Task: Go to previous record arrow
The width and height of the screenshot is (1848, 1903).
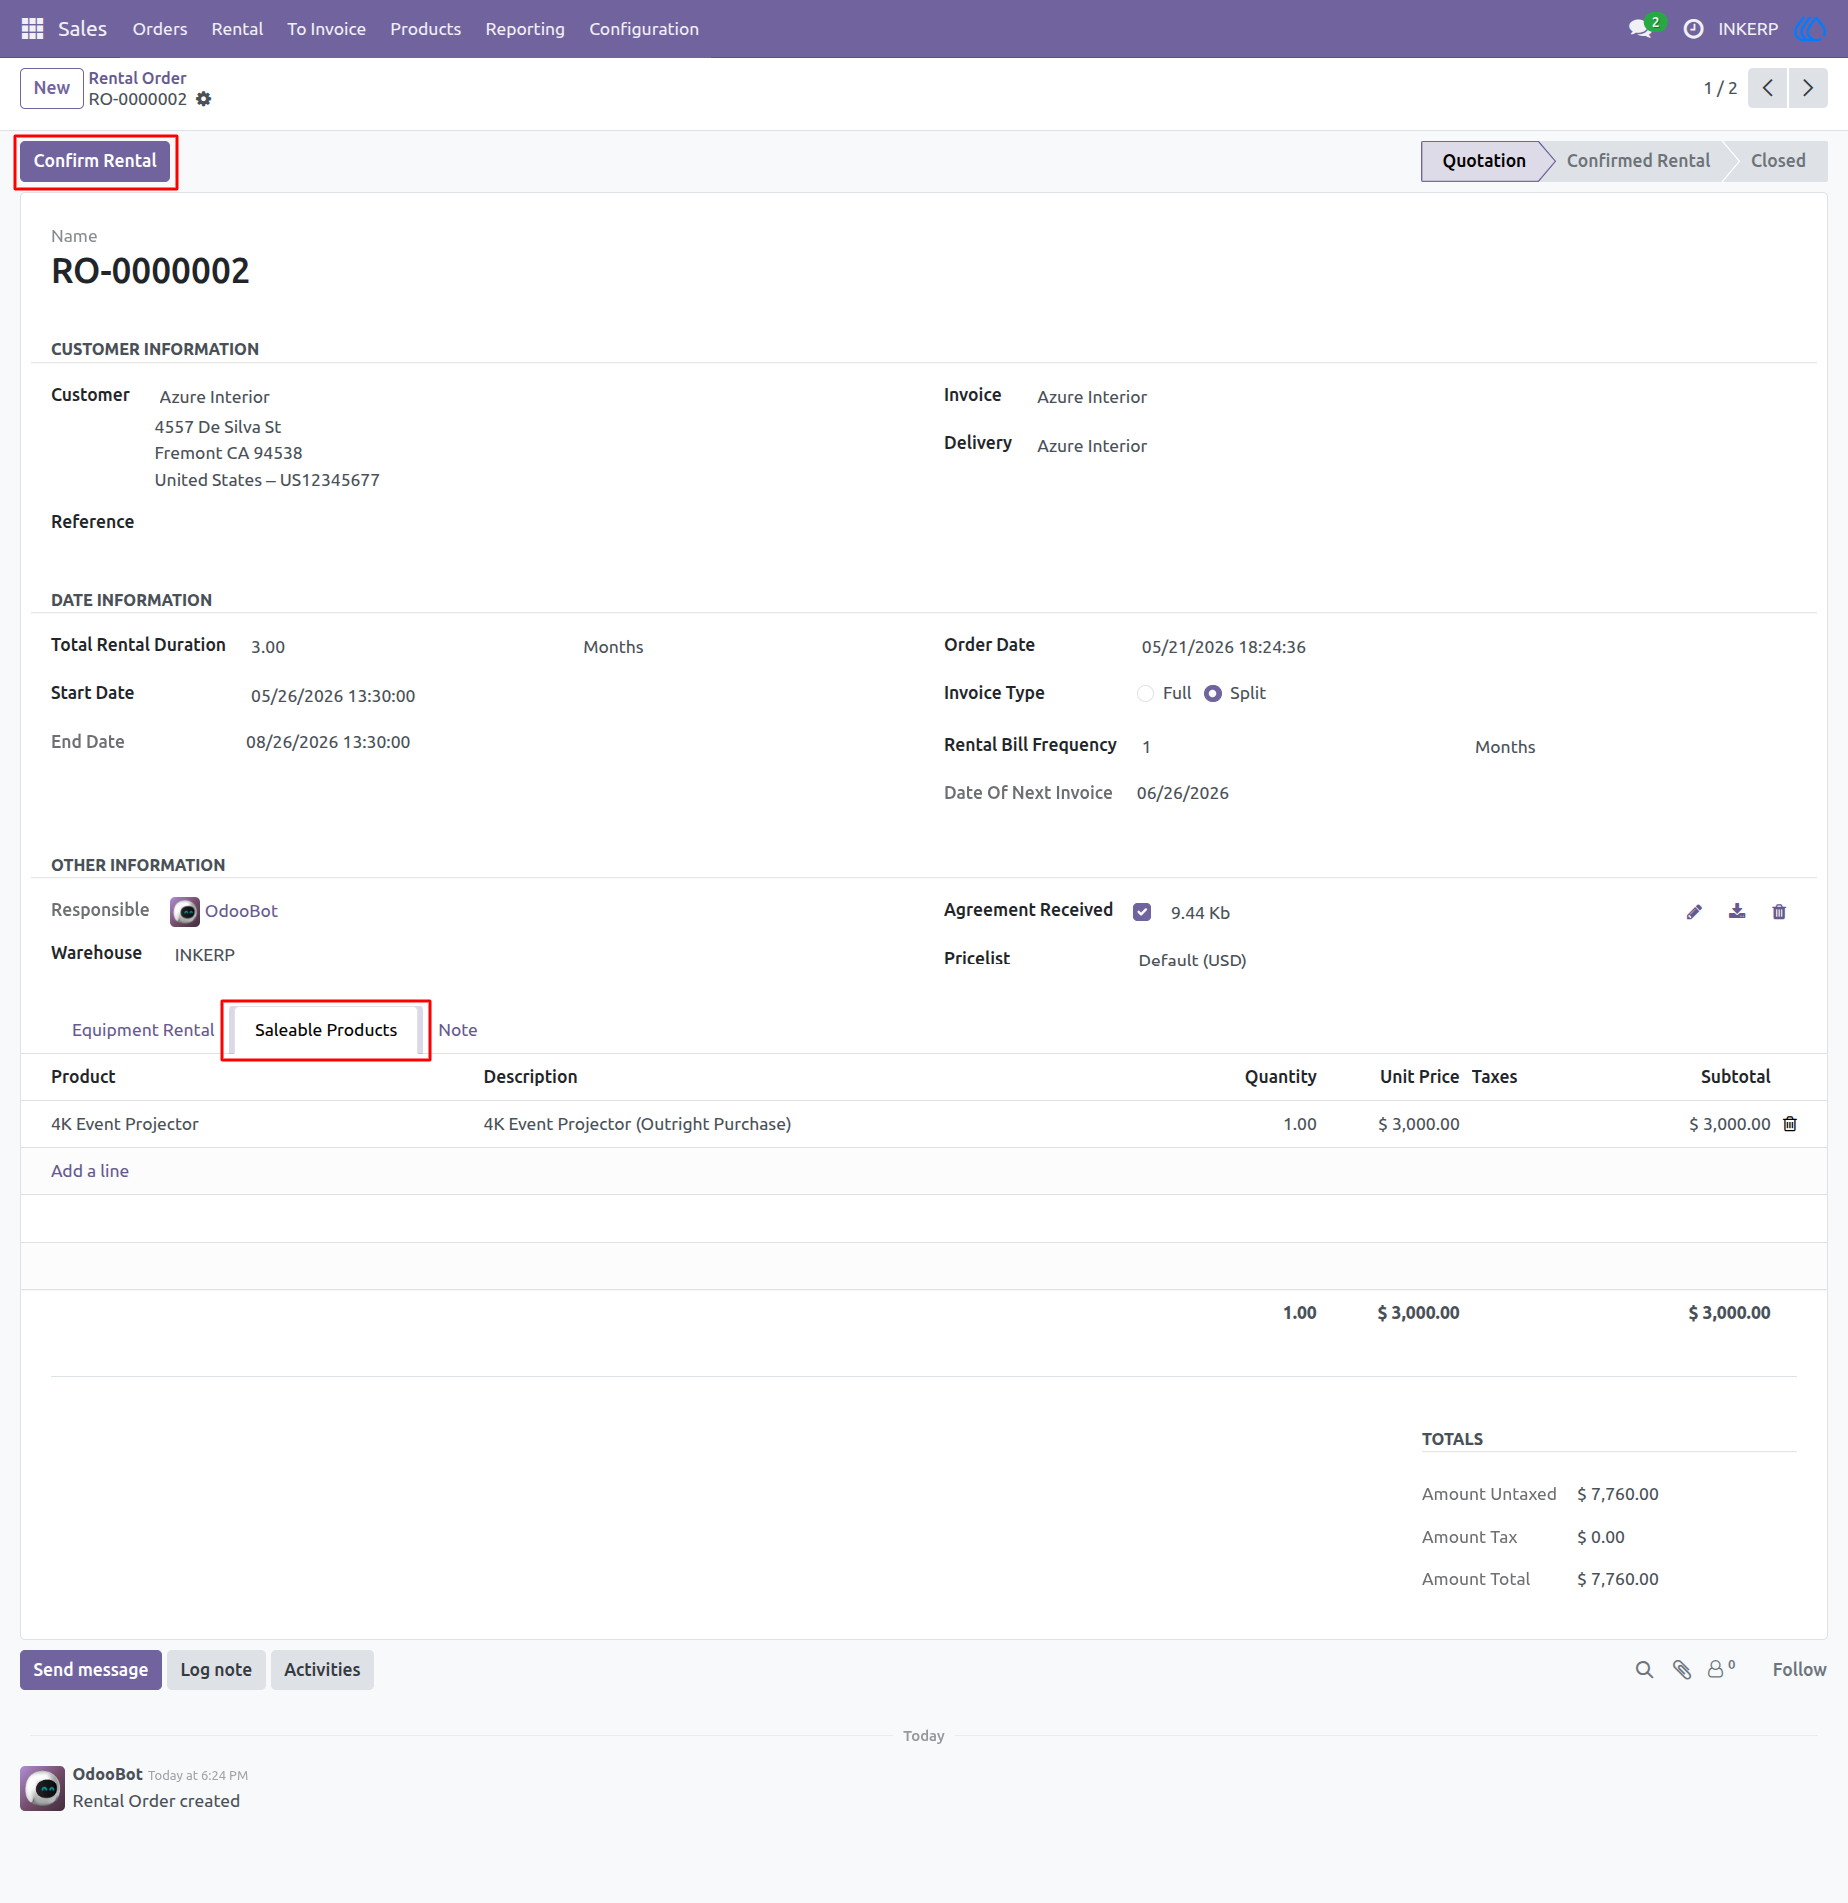Action: click(x=1768, y=88)
